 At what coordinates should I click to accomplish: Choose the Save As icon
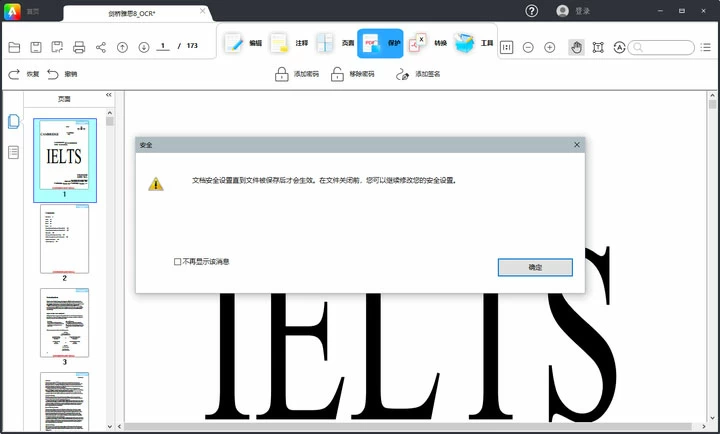(57, 47)
